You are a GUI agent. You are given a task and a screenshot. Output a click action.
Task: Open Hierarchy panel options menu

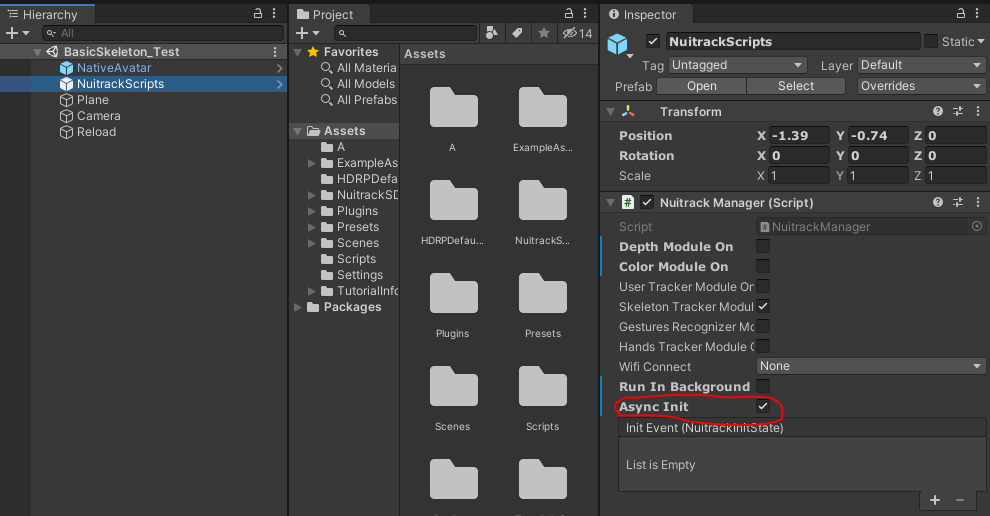(274, 13)
